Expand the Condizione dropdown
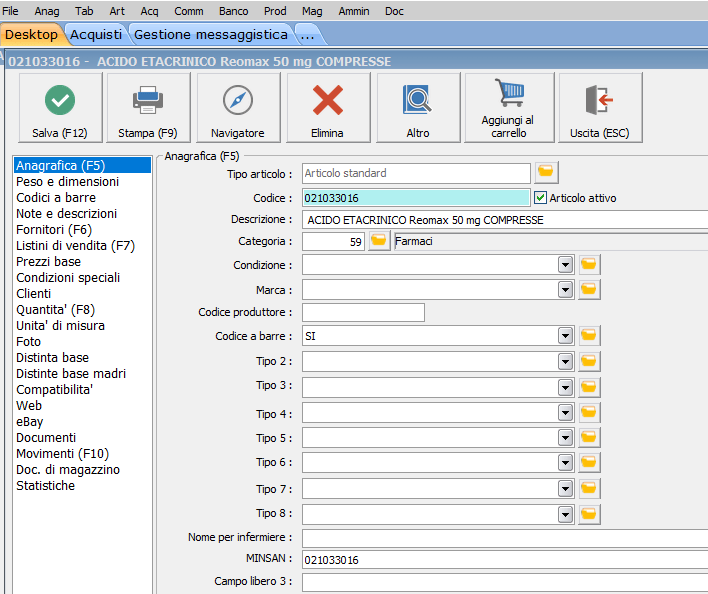This screenshot has width=708, height=594. (x=565, y=265)
